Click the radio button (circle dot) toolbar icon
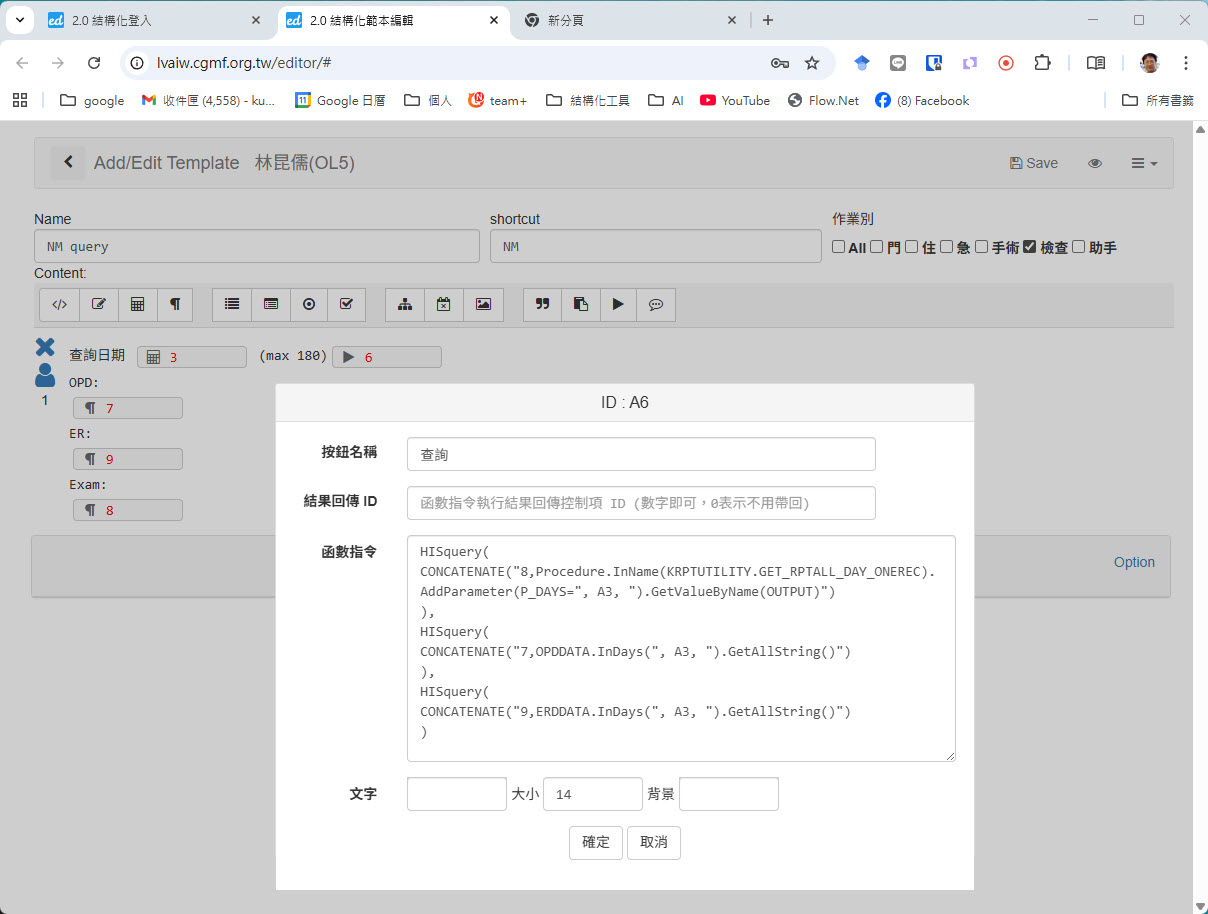Image resolution: width=1208 pixels, height=914 pixels. (309, 305)
